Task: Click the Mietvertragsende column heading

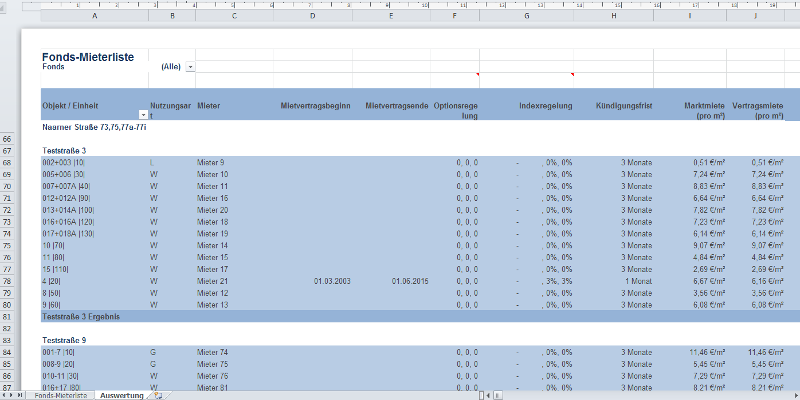Action: click(396, 106)
